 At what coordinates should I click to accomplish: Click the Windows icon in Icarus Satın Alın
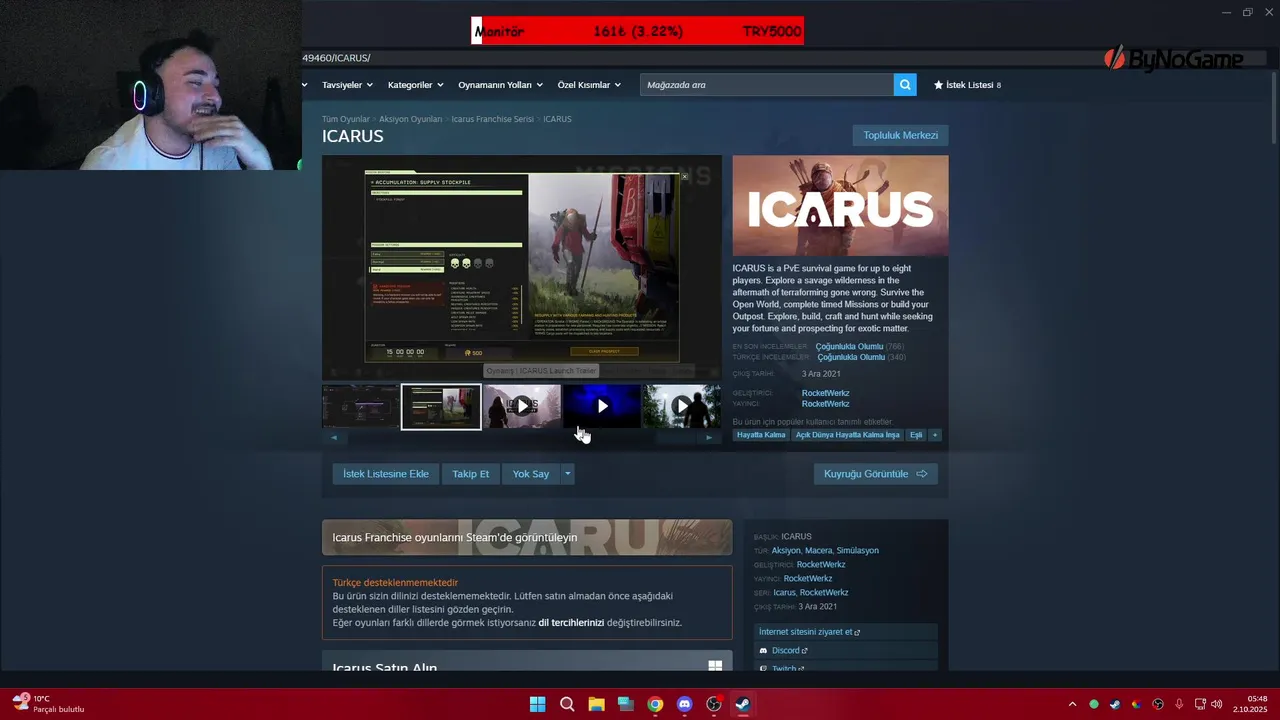715,666
